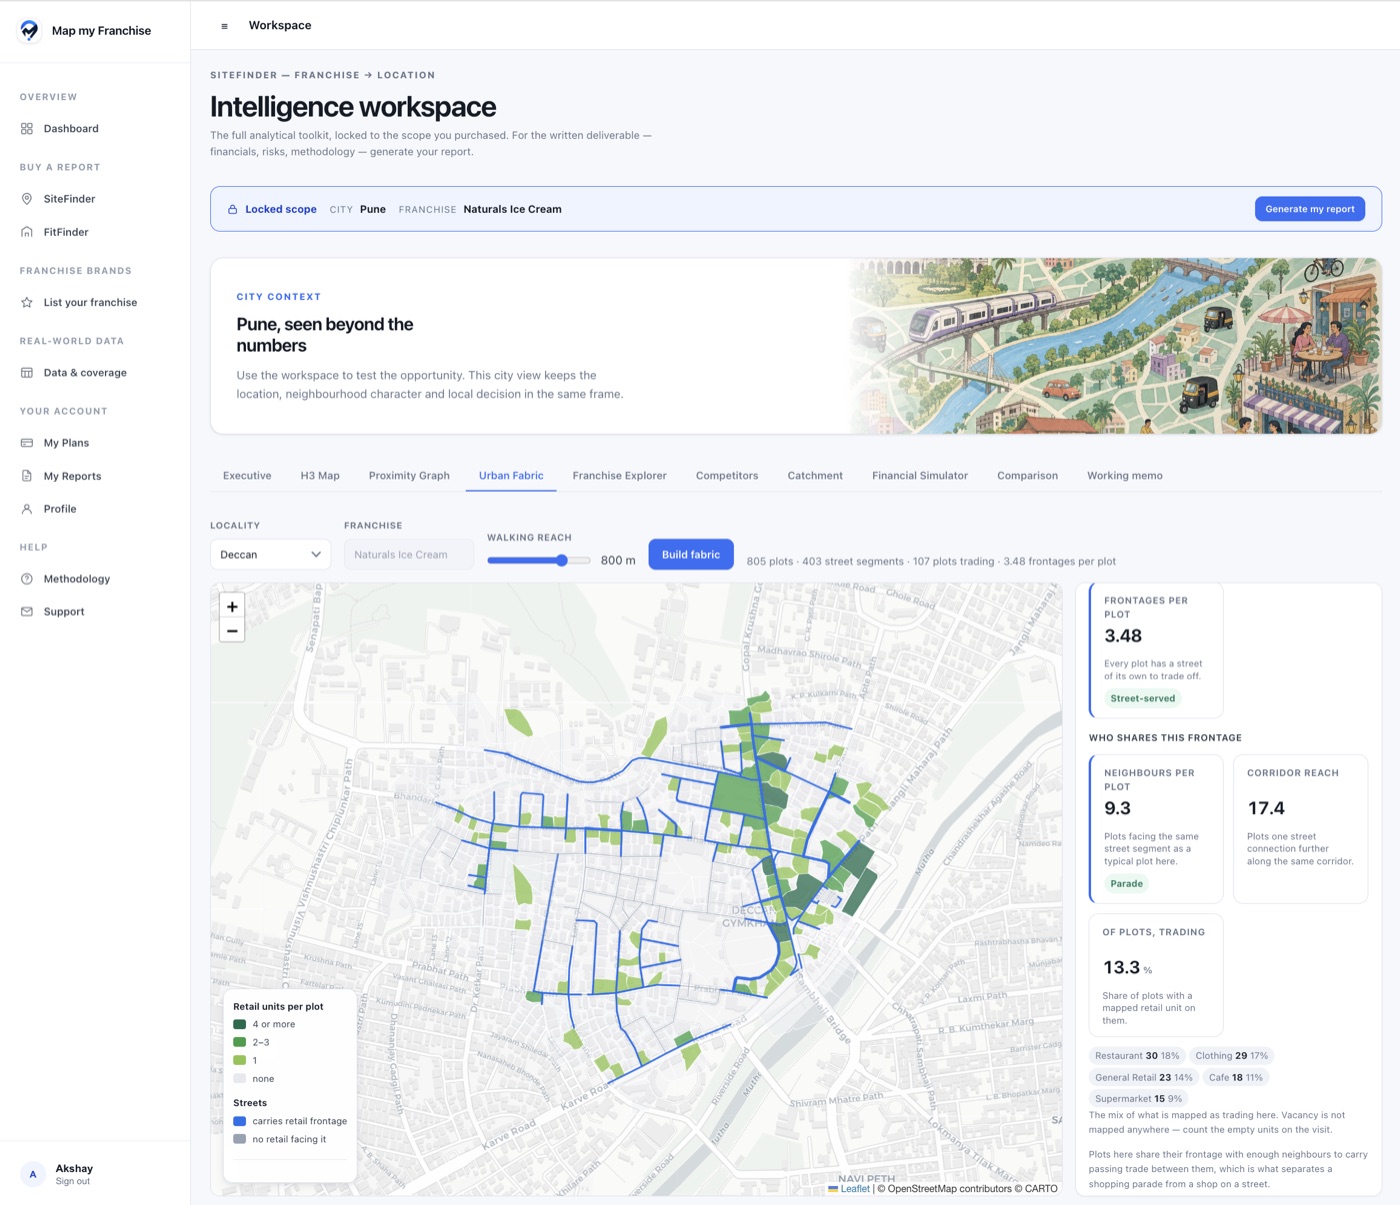
Task: Select the Proximity Graph tab
Action: pyautogui.click(x=409, y=476)
